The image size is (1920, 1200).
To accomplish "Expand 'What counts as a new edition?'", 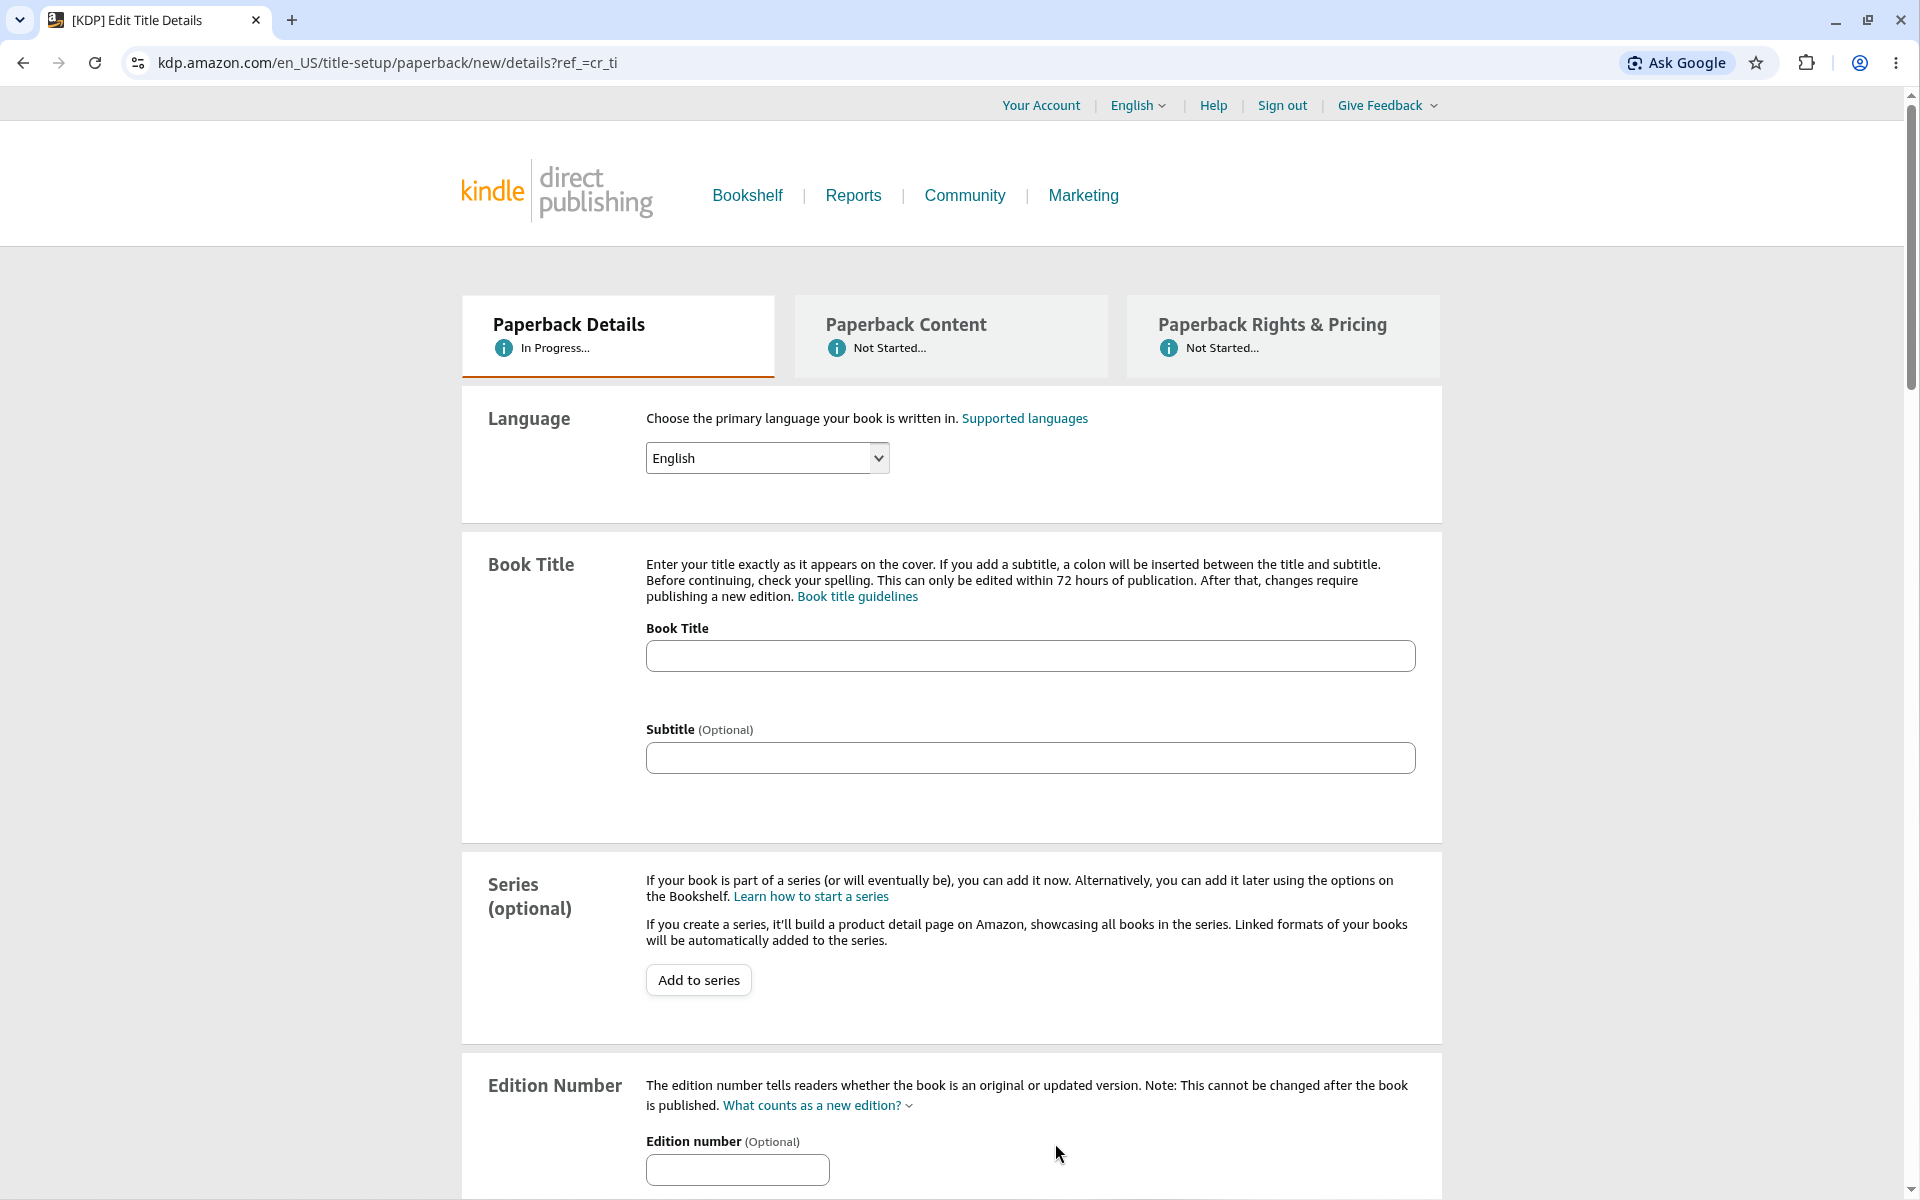I will point(818,1105).
